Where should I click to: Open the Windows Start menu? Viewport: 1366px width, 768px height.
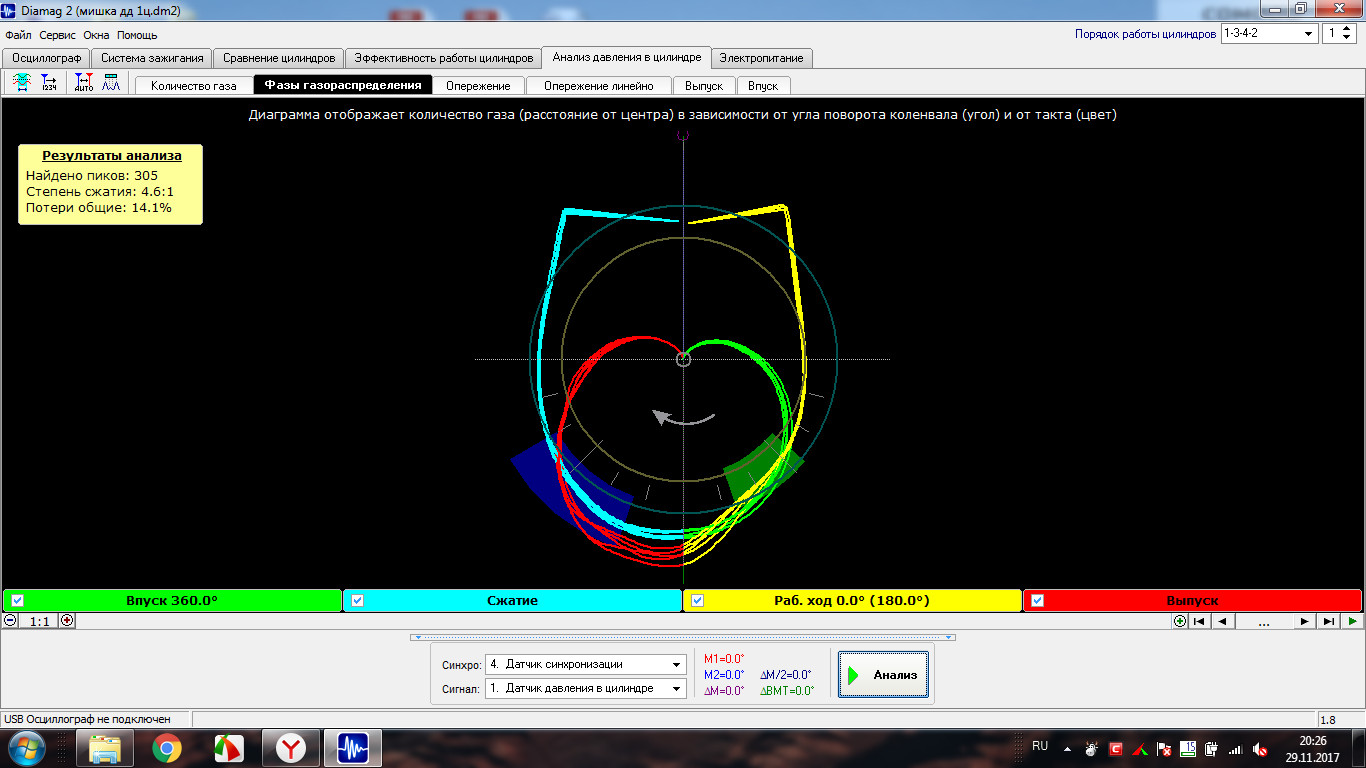[27, 747]
